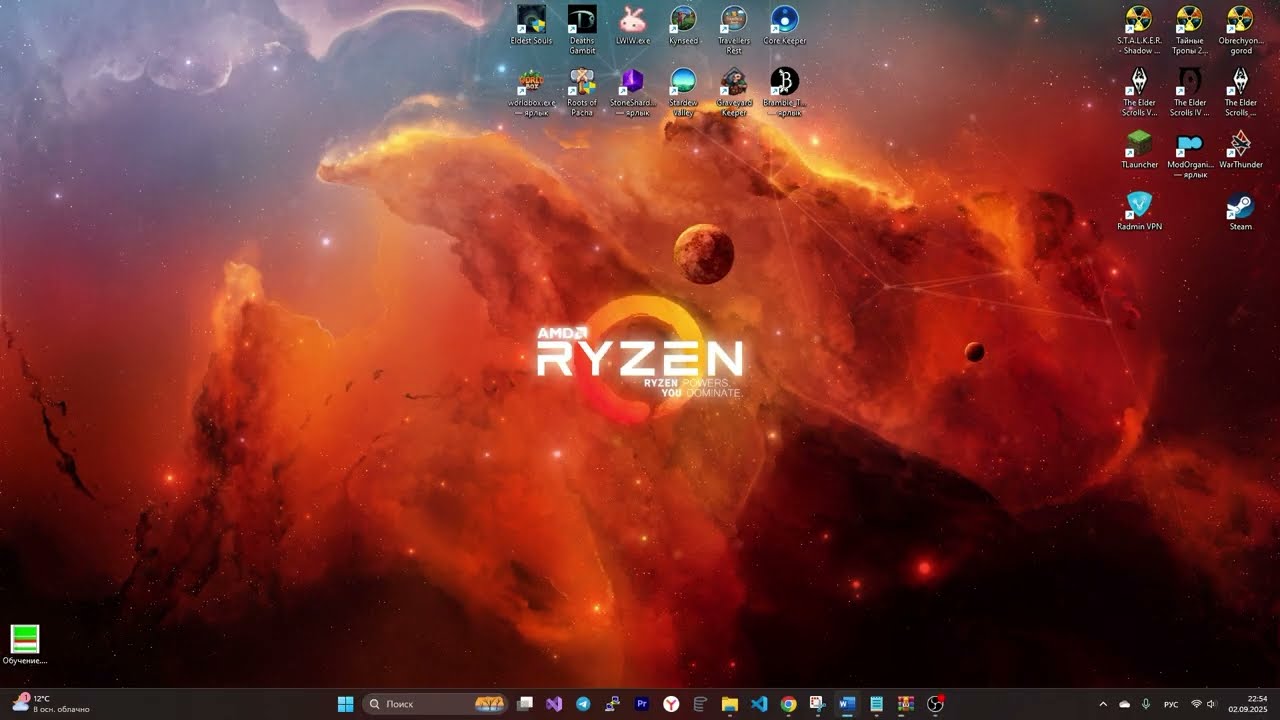Open the Notepad taskbar icon

point(876,704)
